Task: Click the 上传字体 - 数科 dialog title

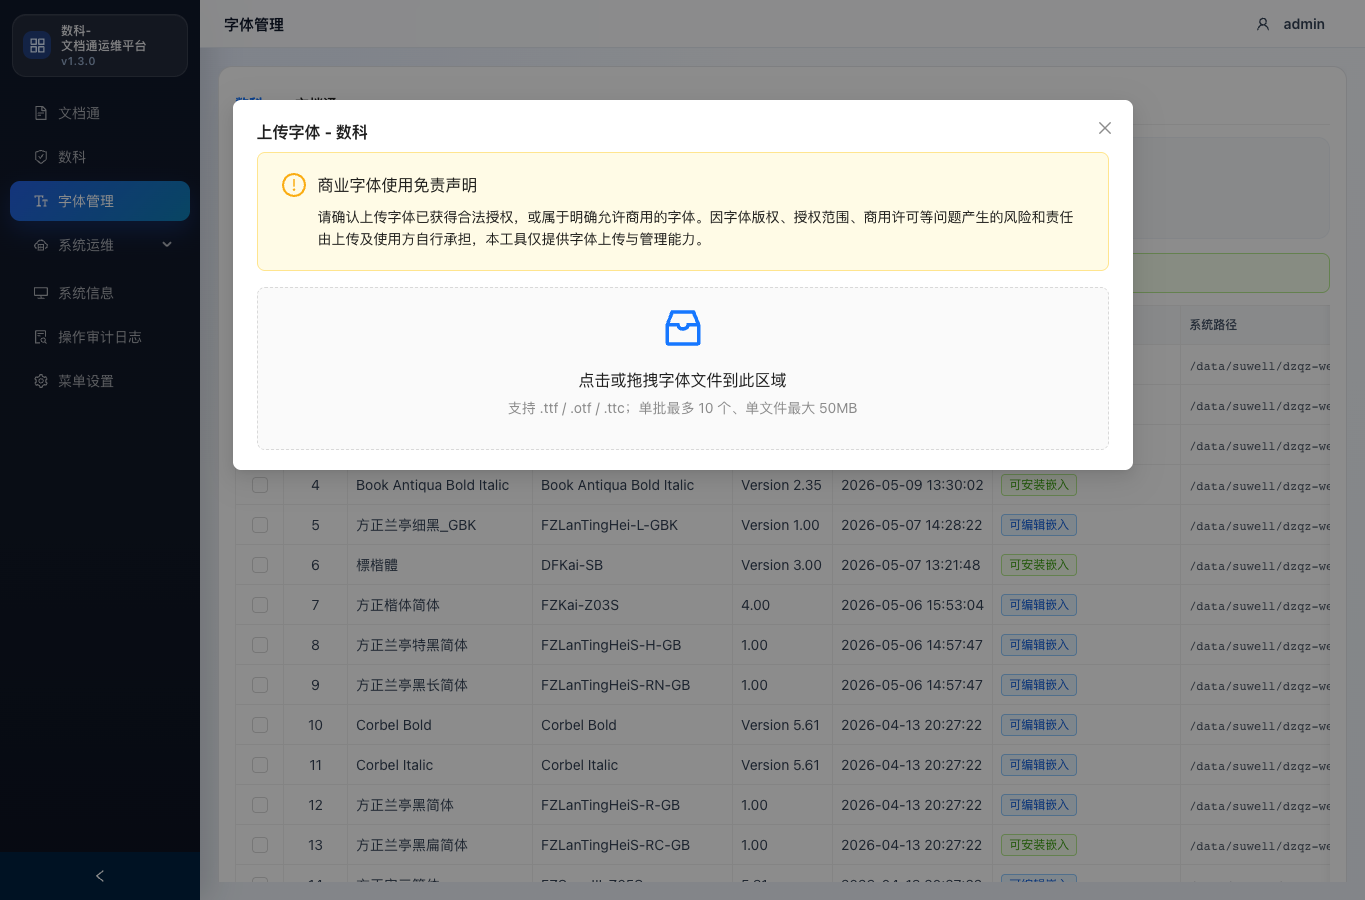Action: pyautogui.click(x=312, y=132)
